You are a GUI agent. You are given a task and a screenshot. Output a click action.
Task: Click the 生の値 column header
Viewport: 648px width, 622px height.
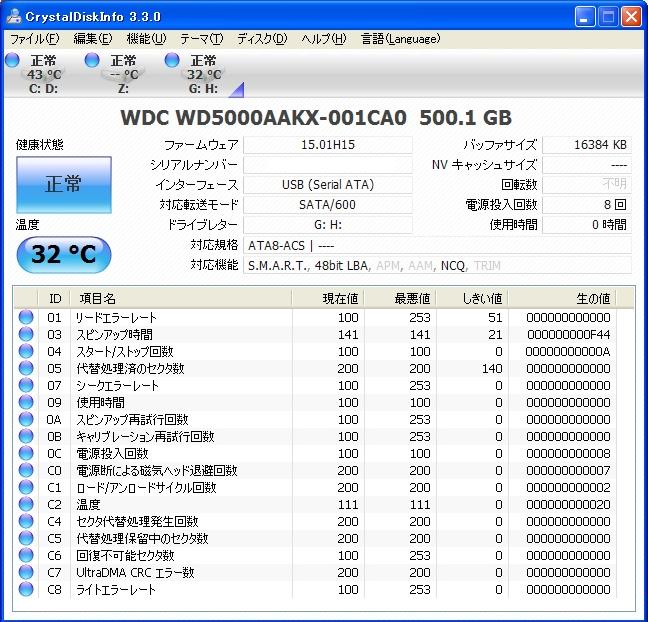[x=592, y=298]
